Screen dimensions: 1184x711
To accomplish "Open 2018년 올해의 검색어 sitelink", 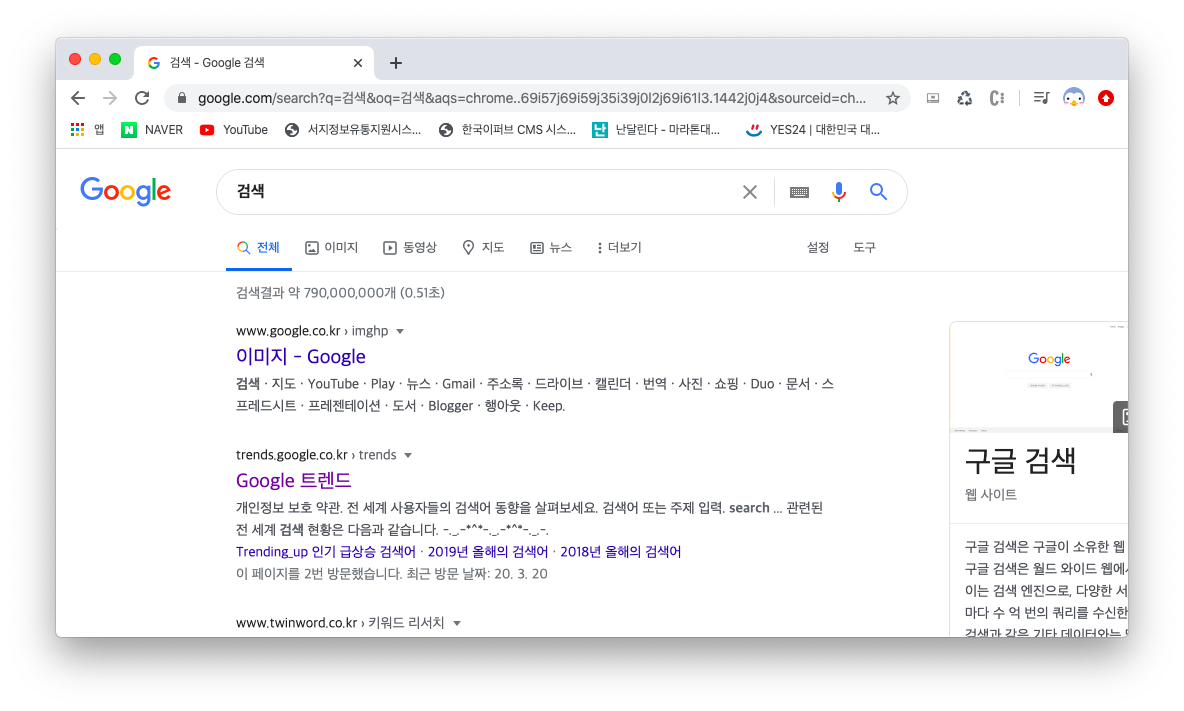I will tap(621, 552).
